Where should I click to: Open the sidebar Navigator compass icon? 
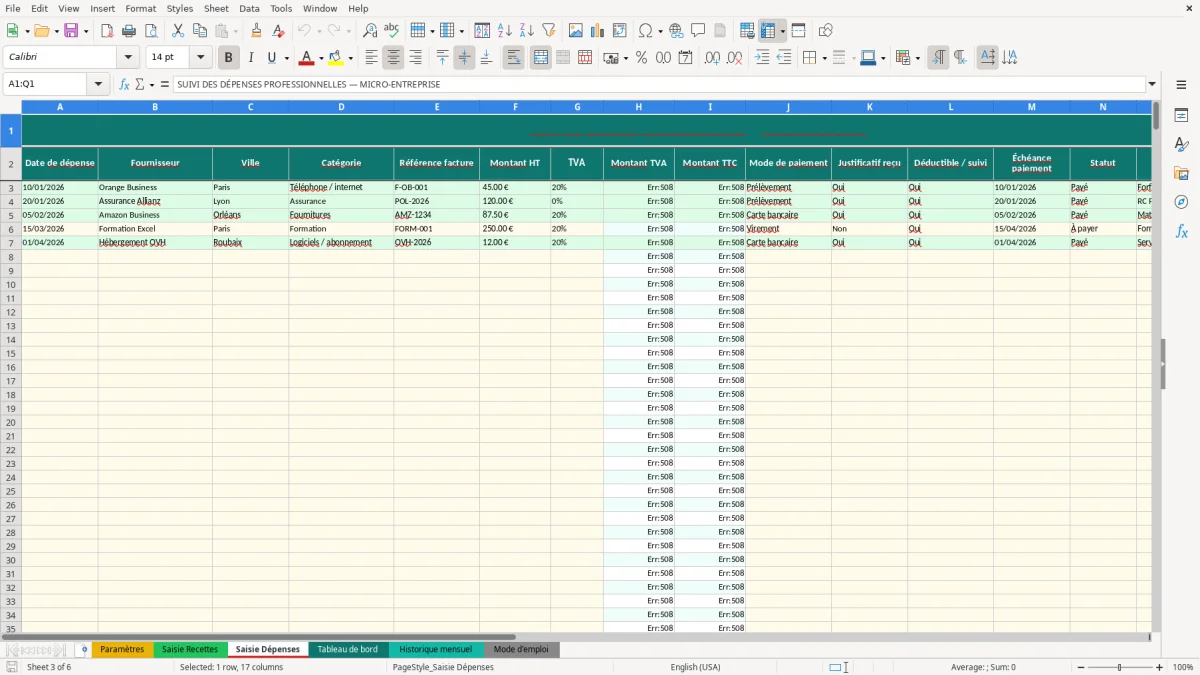coord(1181,202)
